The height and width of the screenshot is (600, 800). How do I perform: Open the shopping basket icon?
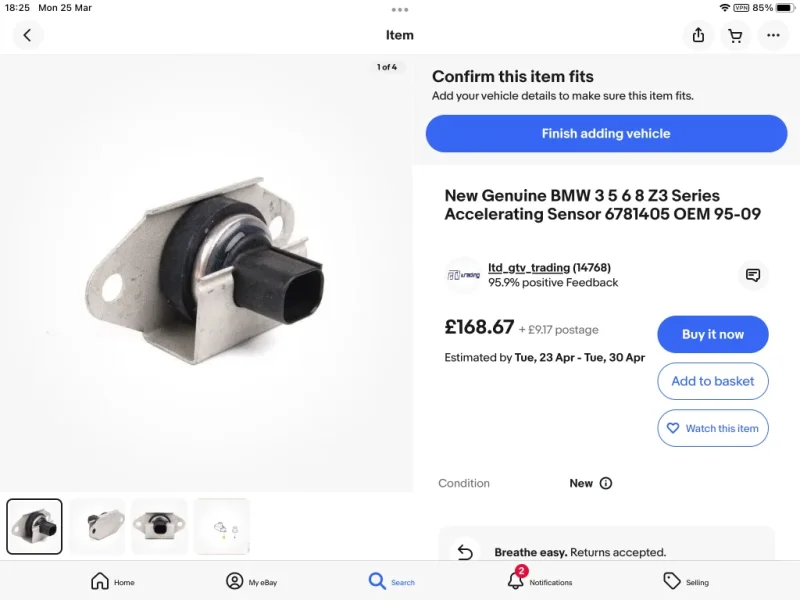[735, 35]
